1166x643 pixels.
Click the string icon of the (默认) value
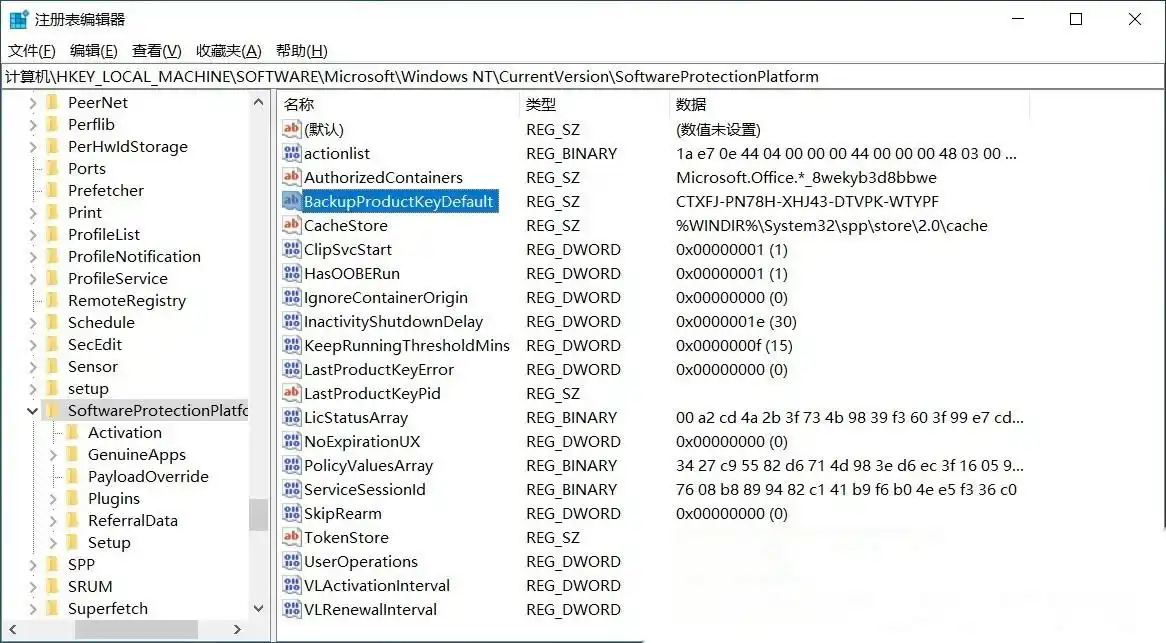(292, 129)
